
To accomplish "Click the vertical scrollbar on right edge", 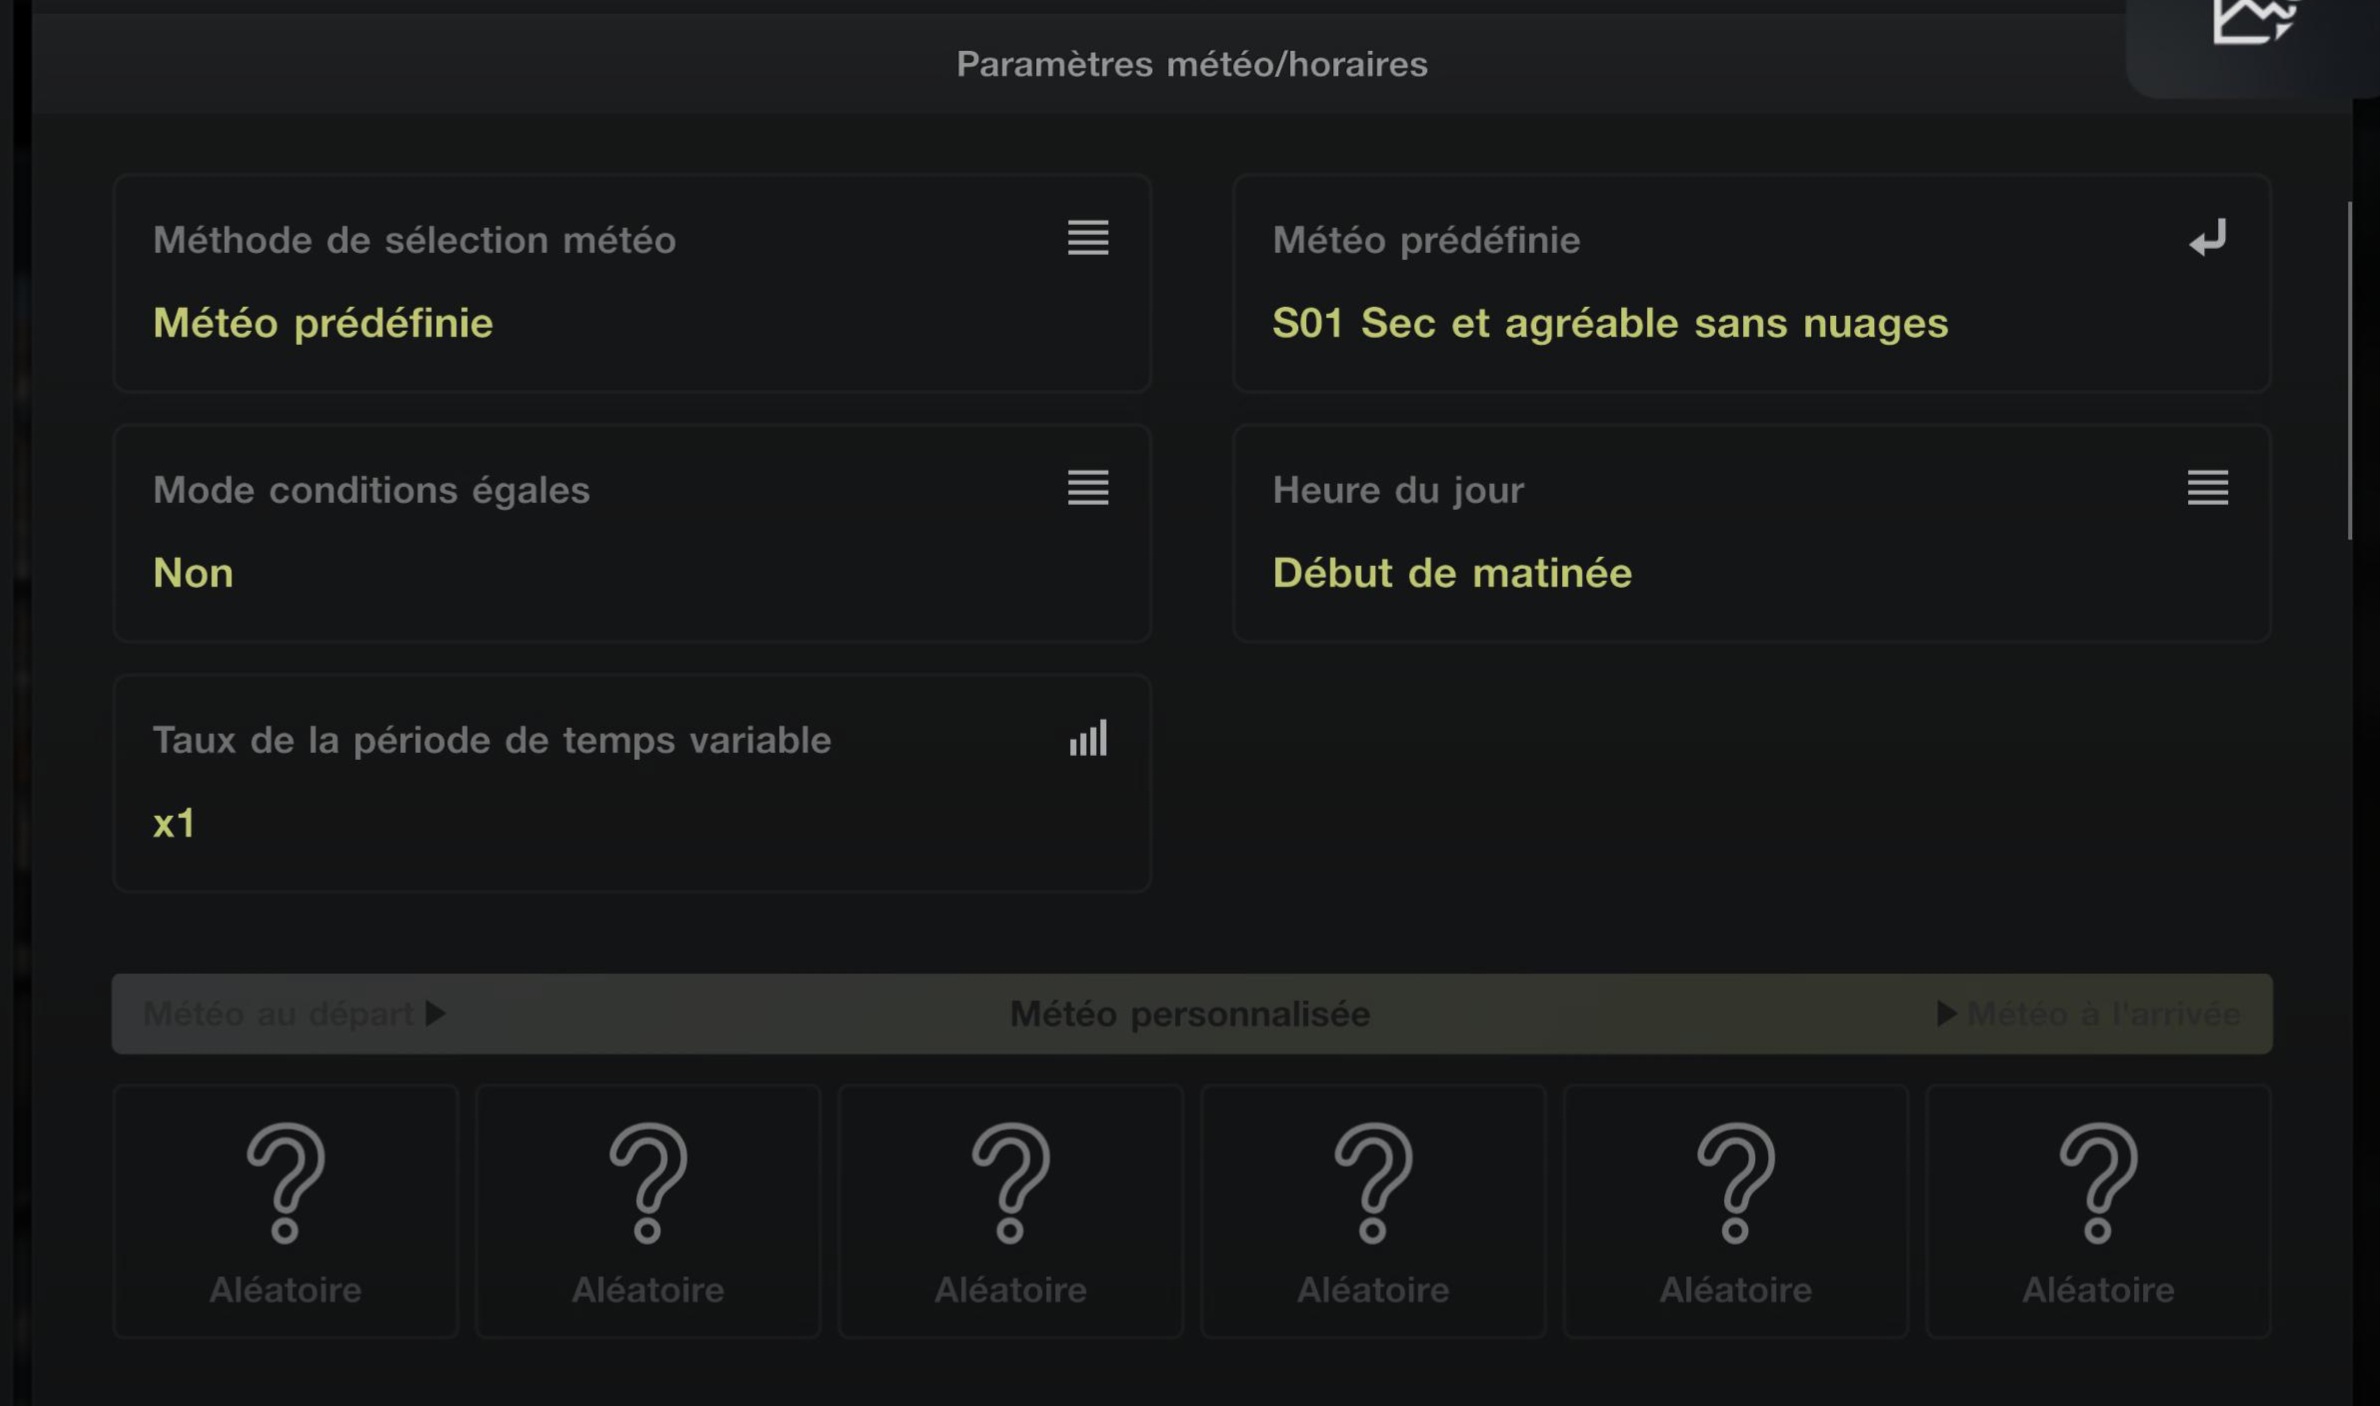I will [2349, 370].
